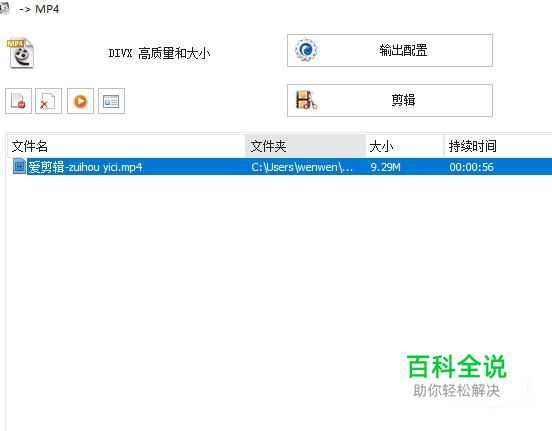Click the add file icon button
The image size is (552, 431).
18,101
